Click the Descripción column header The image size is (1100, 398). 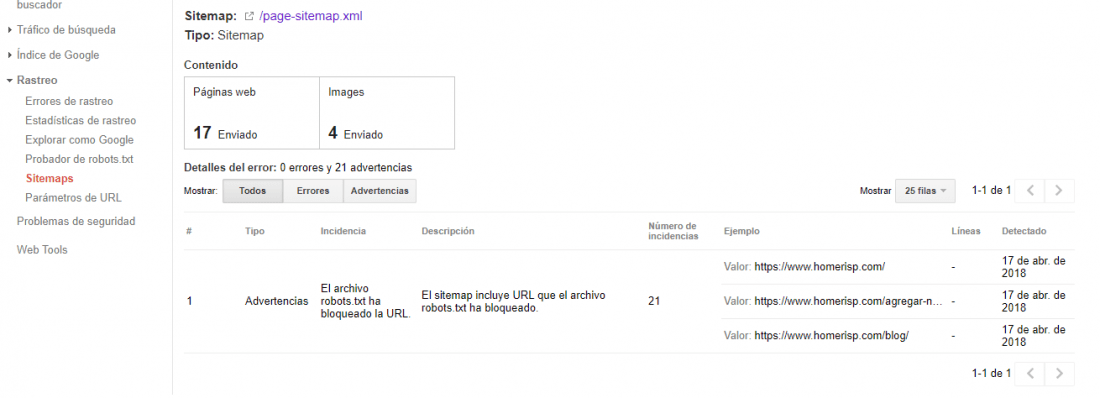coord(448,231)
